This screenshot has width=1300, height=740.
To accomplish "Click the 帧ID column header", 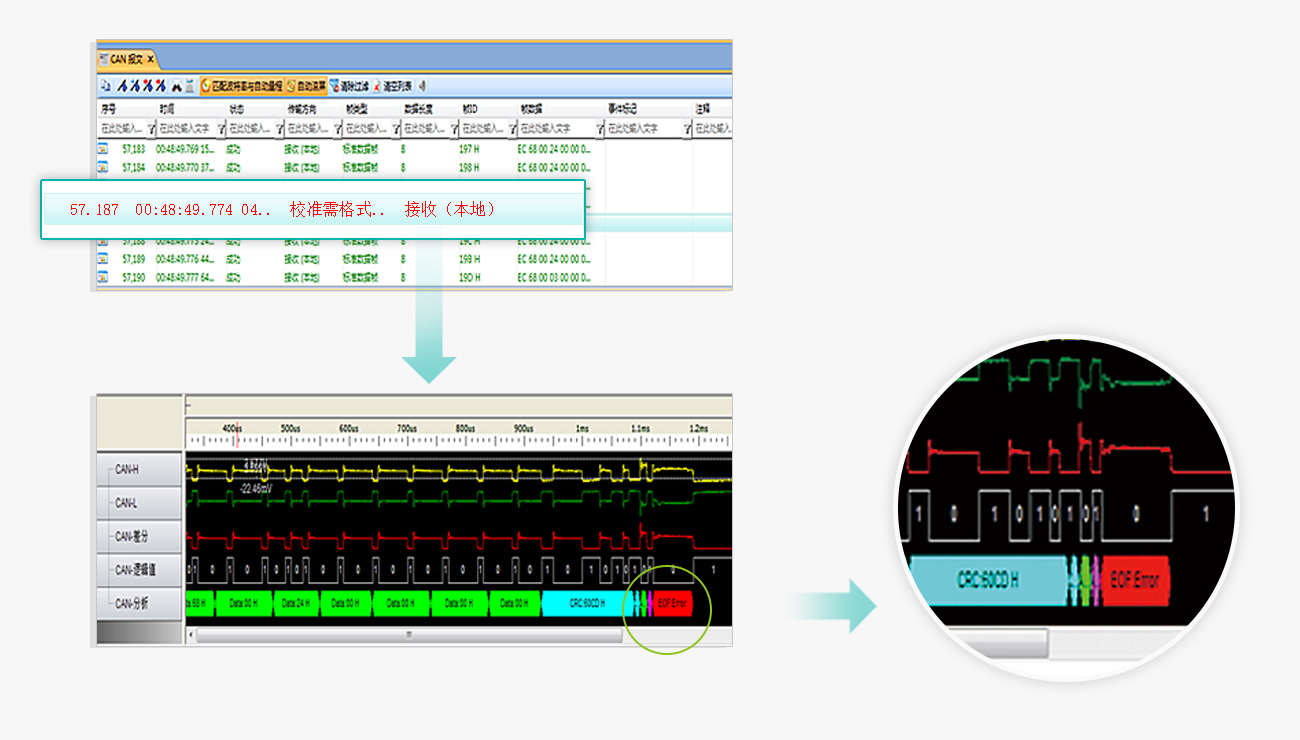I will click(x=470, y=108).
